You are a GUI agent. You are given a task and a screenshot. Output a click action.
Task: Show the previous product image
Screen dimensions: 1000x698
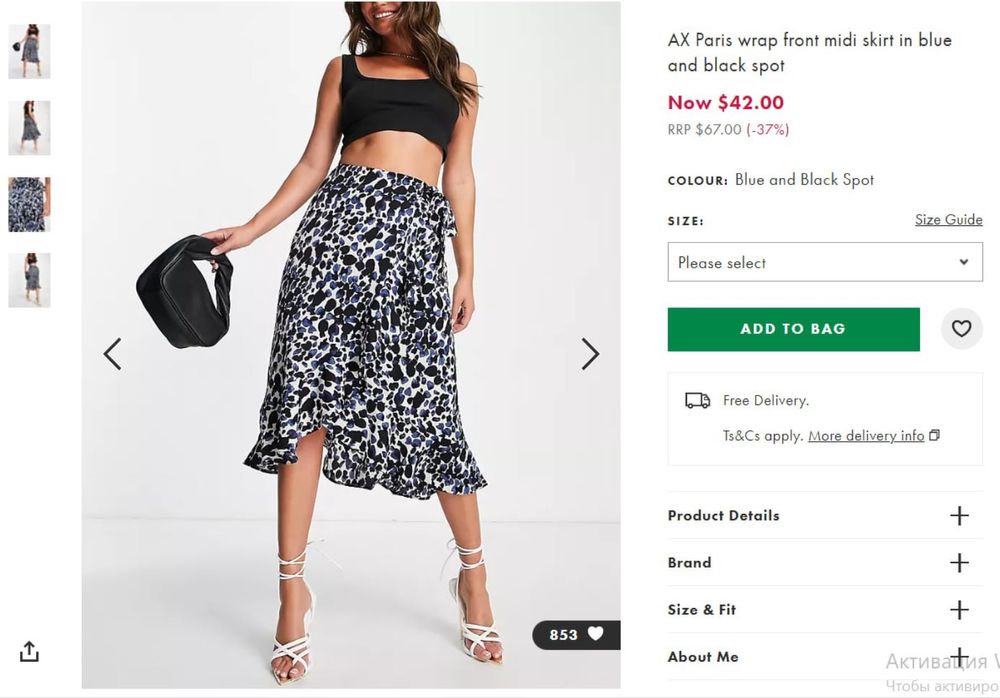[112, 354]
